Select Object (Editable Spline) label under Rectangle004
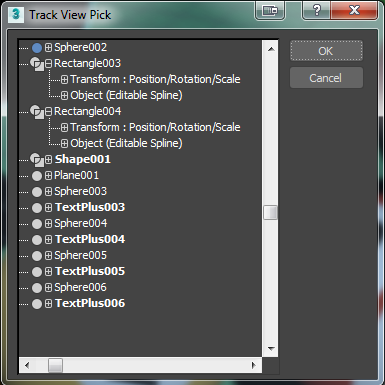The height and width of the screenshot is (385, 385). coord(126,143)
